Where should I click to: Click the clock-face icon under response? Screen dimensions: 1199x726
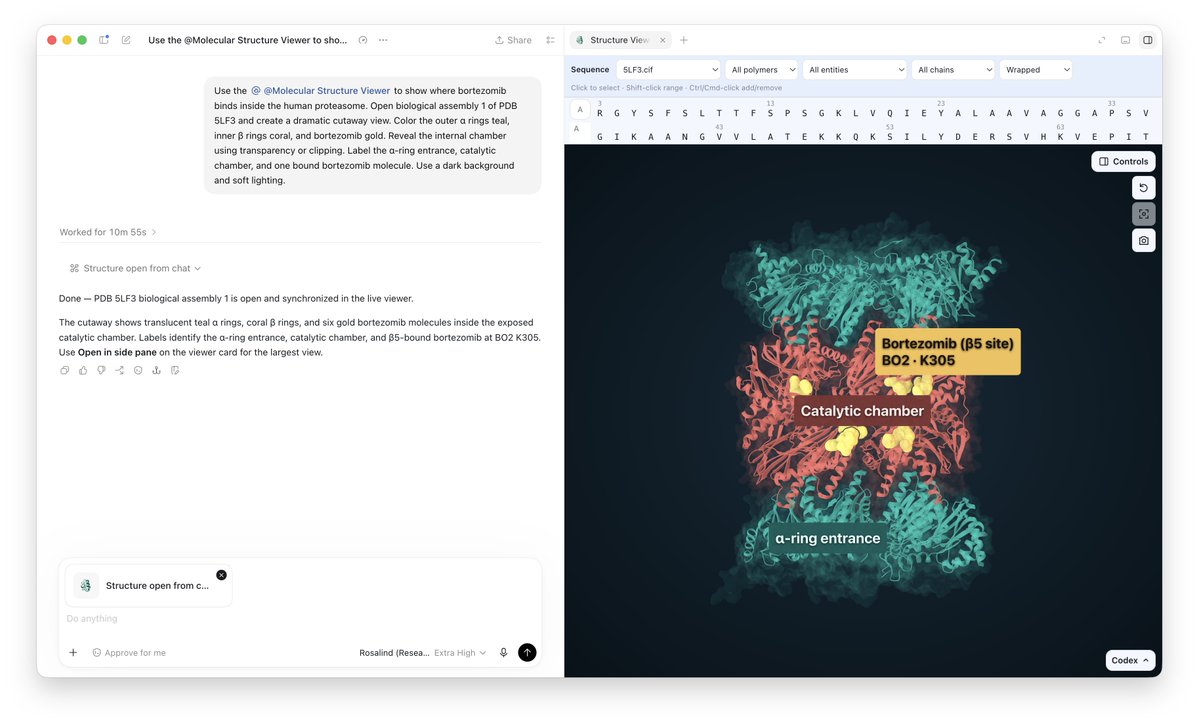tap(138, 370)
